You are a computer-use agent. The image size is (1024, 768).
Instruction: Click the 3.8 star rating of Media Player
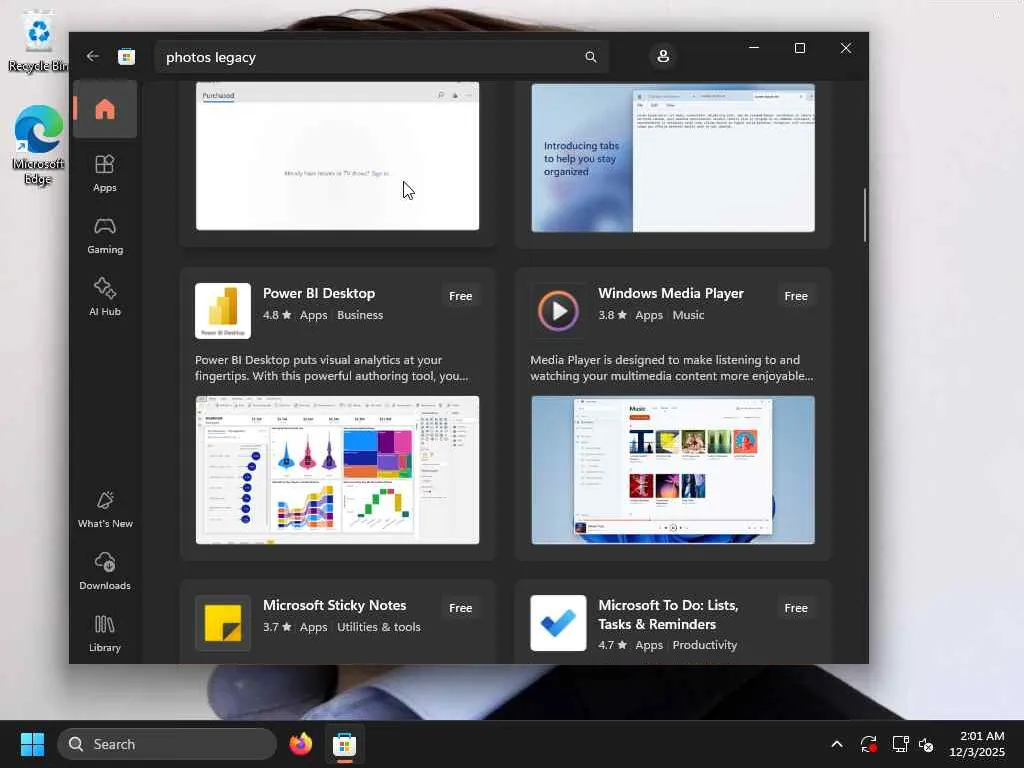(613, 315)
